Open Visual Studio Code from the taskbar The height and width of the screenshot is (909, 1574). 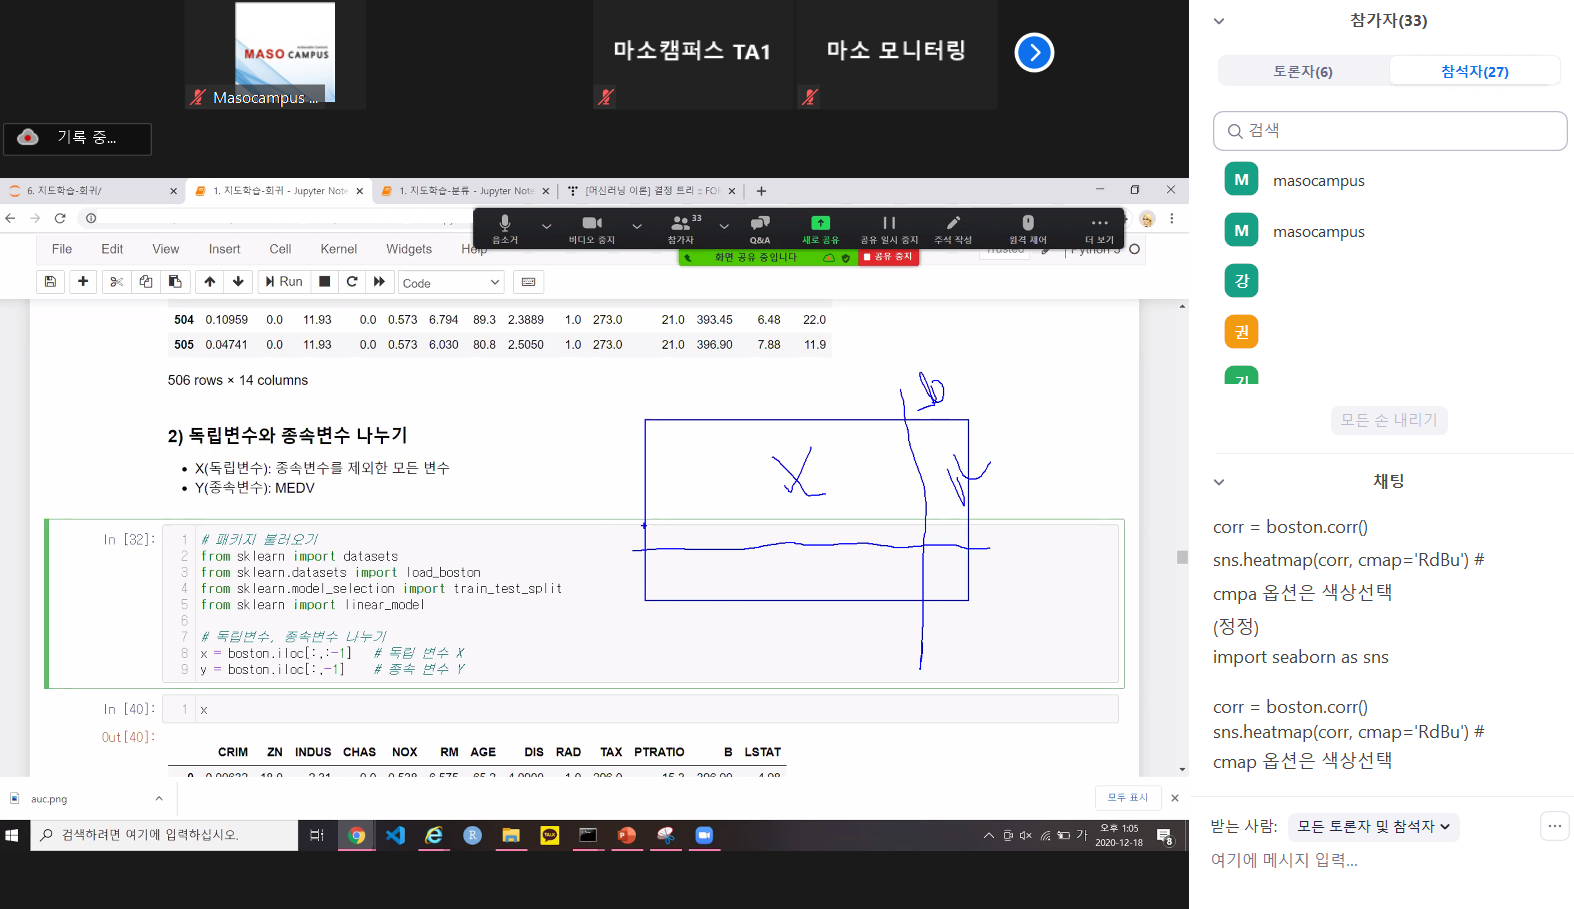coord(395,835)
